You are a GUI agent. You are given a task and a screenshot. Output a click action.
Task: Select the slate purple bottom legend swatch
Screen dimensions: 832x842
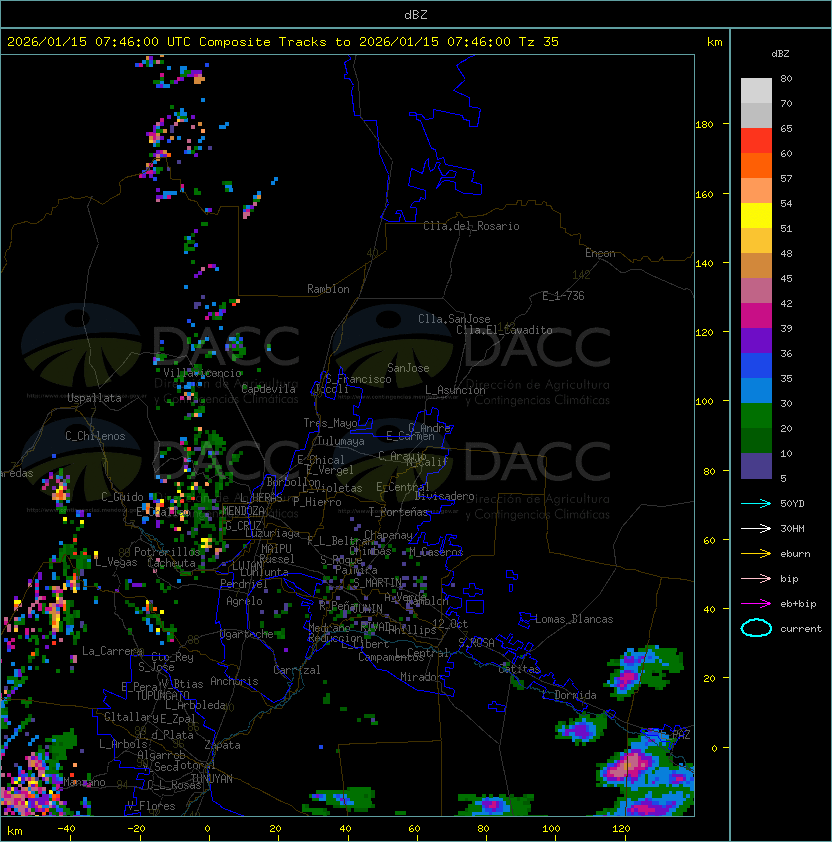756,466
